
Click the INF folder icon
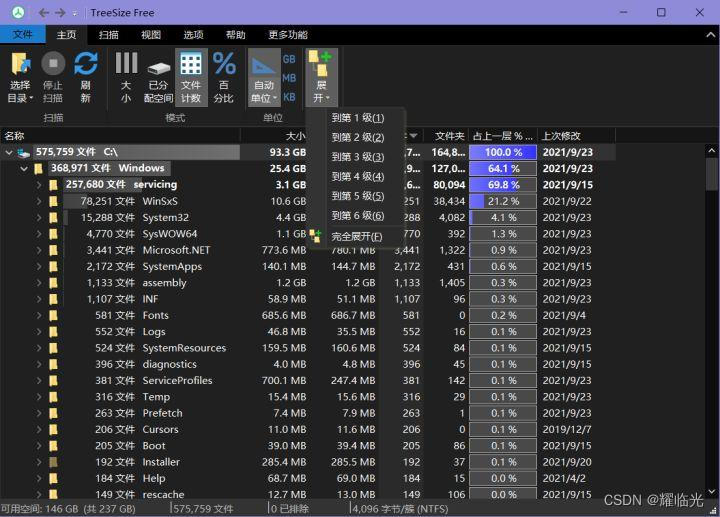click(53, 299)
